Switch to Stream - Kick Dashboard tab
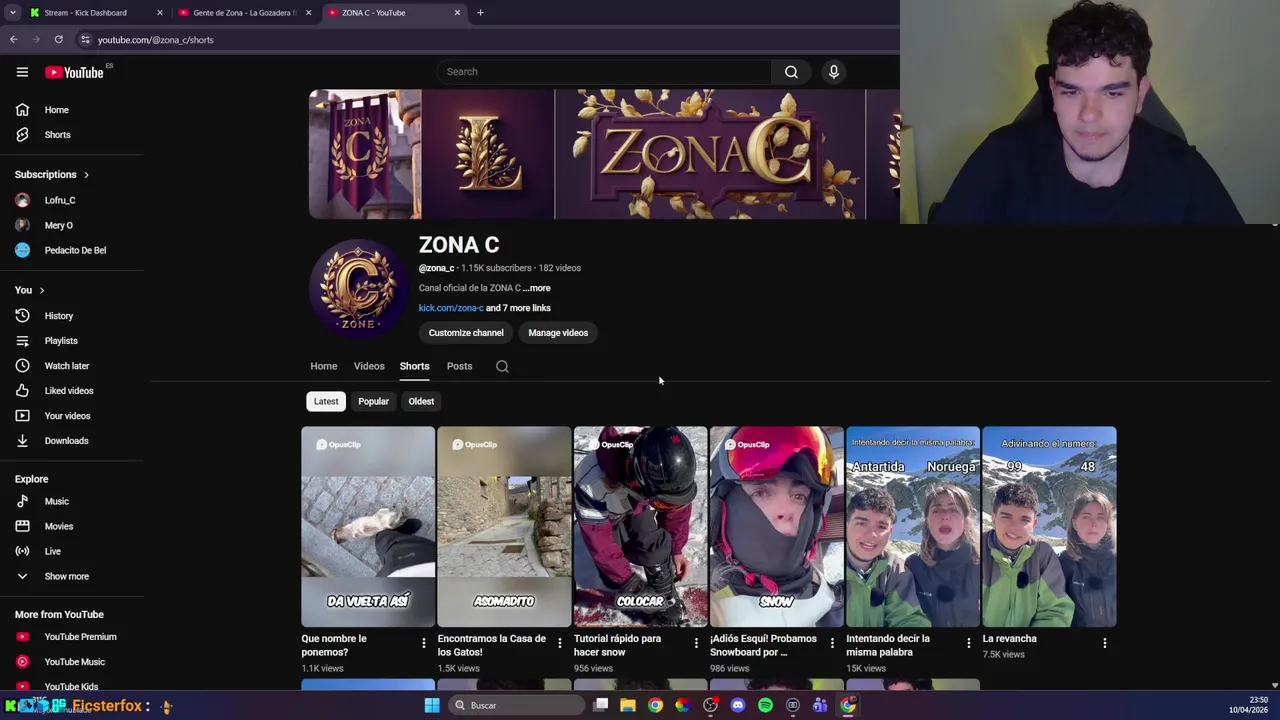The image size is (1280, 720). tap(96, 13)
